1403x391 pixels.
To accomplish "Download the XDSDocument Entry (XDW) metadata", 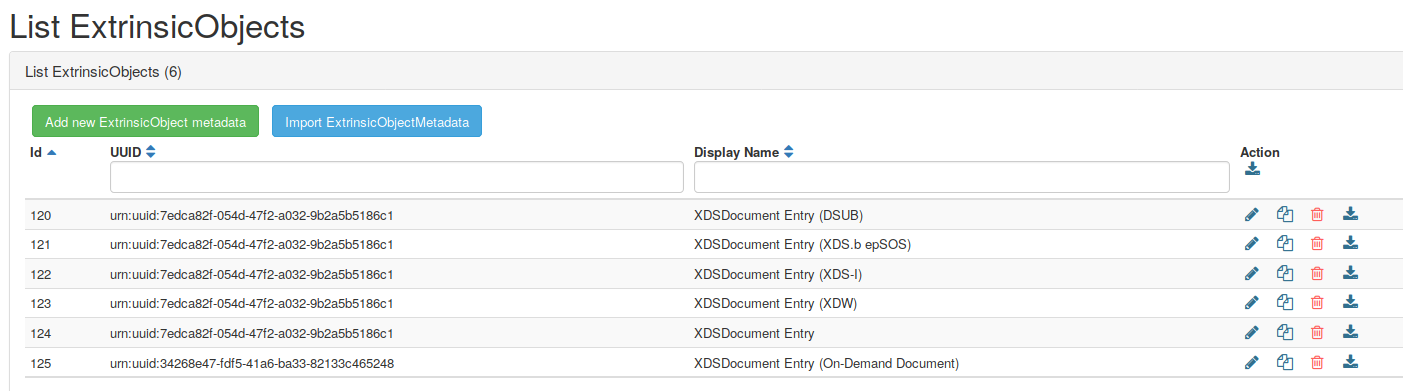I will 1350,302.
